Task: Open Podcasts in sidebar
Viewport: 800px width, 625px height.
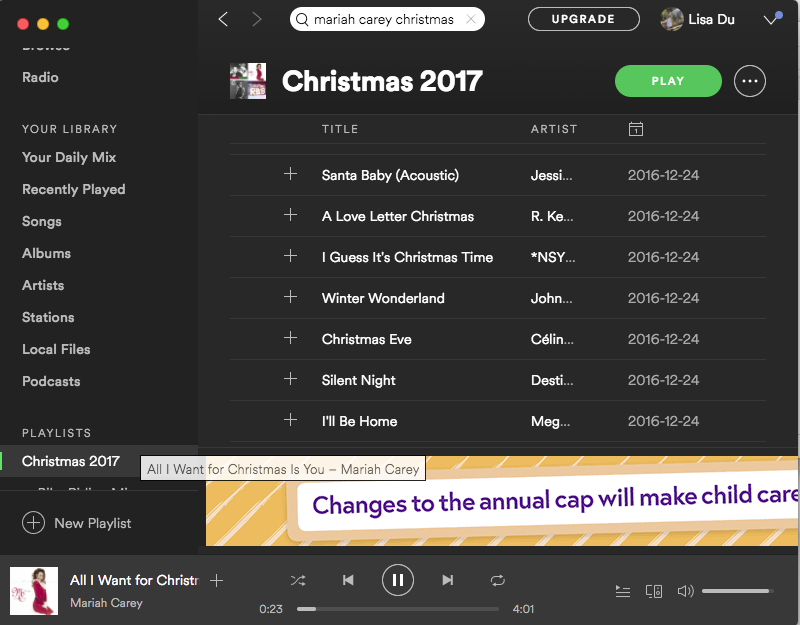Action: pyautogui.click(x=51, y=381)
